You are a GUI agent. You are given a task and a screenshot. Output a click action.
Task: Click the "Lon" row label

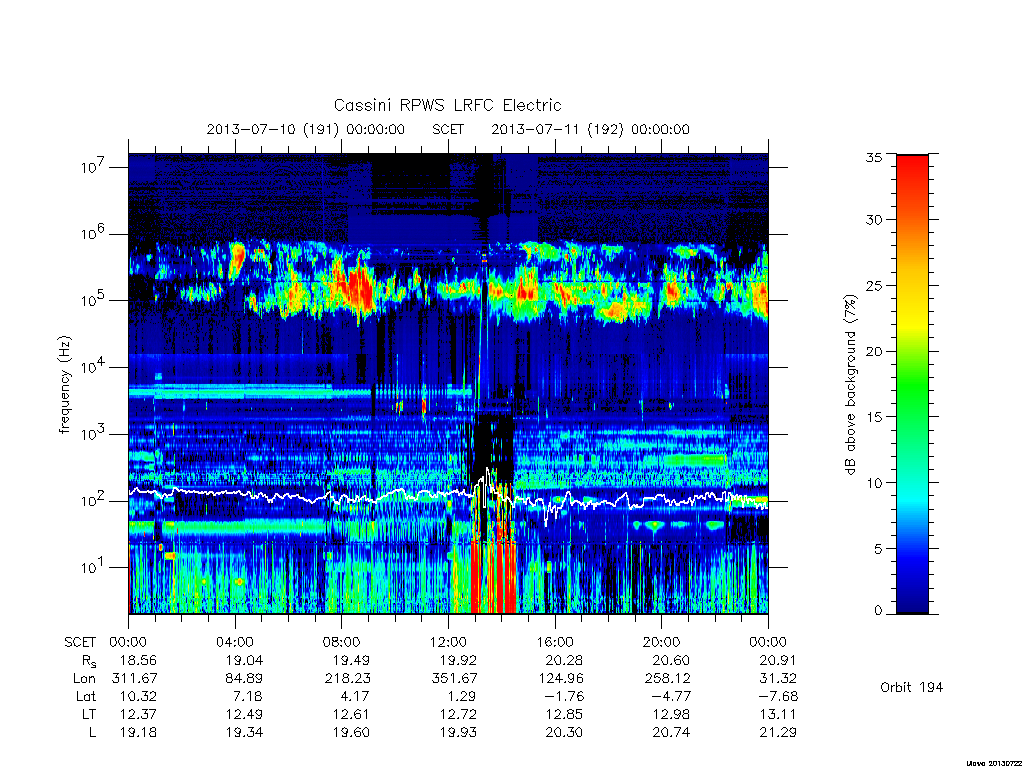click(84, 679)
